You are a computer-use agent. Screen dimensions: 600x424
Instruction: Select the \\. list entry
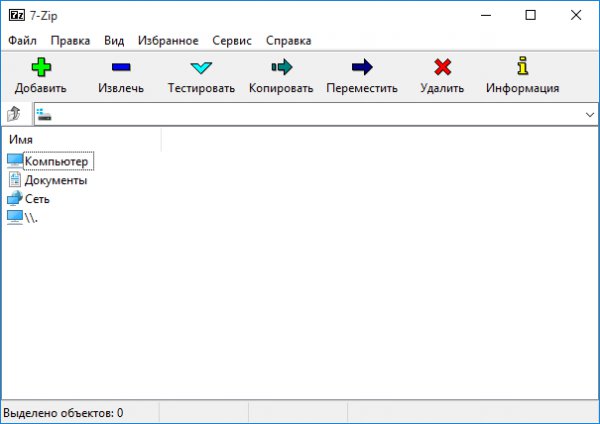(x=31, y=217)
